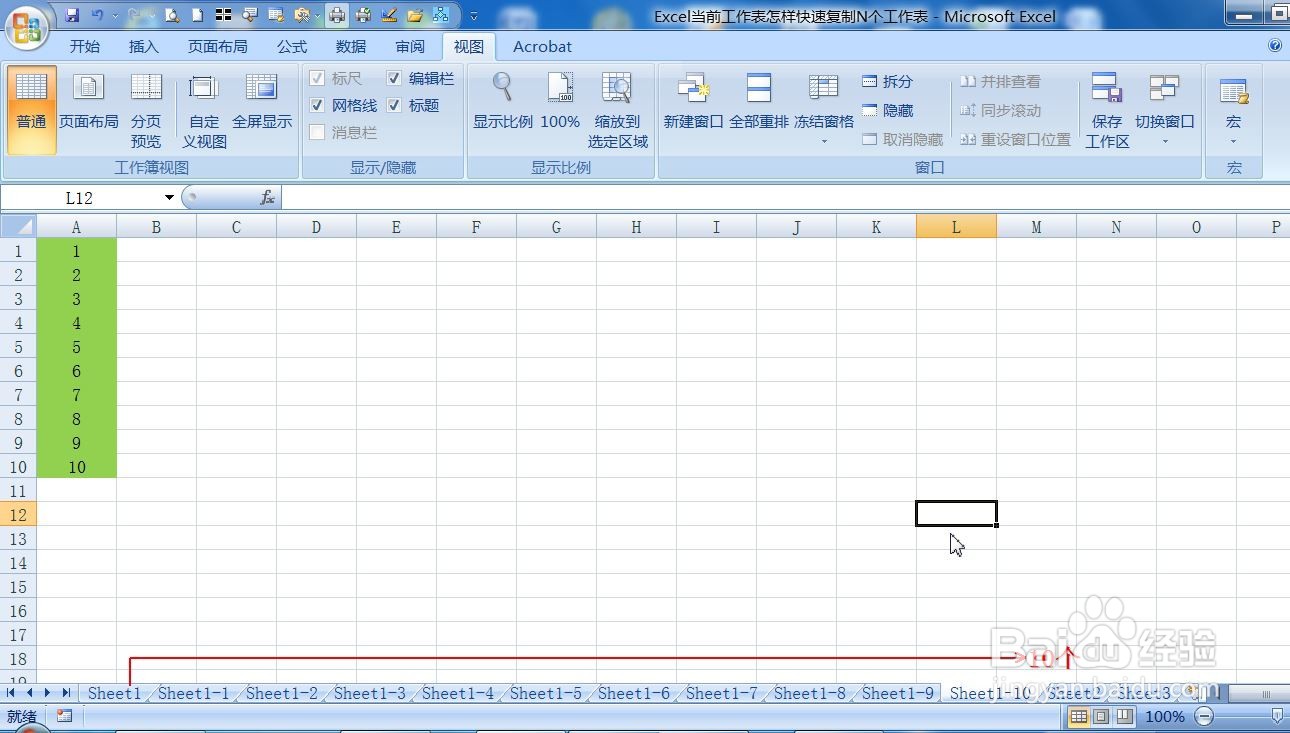This screenshot has width=1290, height=733.
Task: Switch to Sheet1 tab
Action: [x=114, y=693]
